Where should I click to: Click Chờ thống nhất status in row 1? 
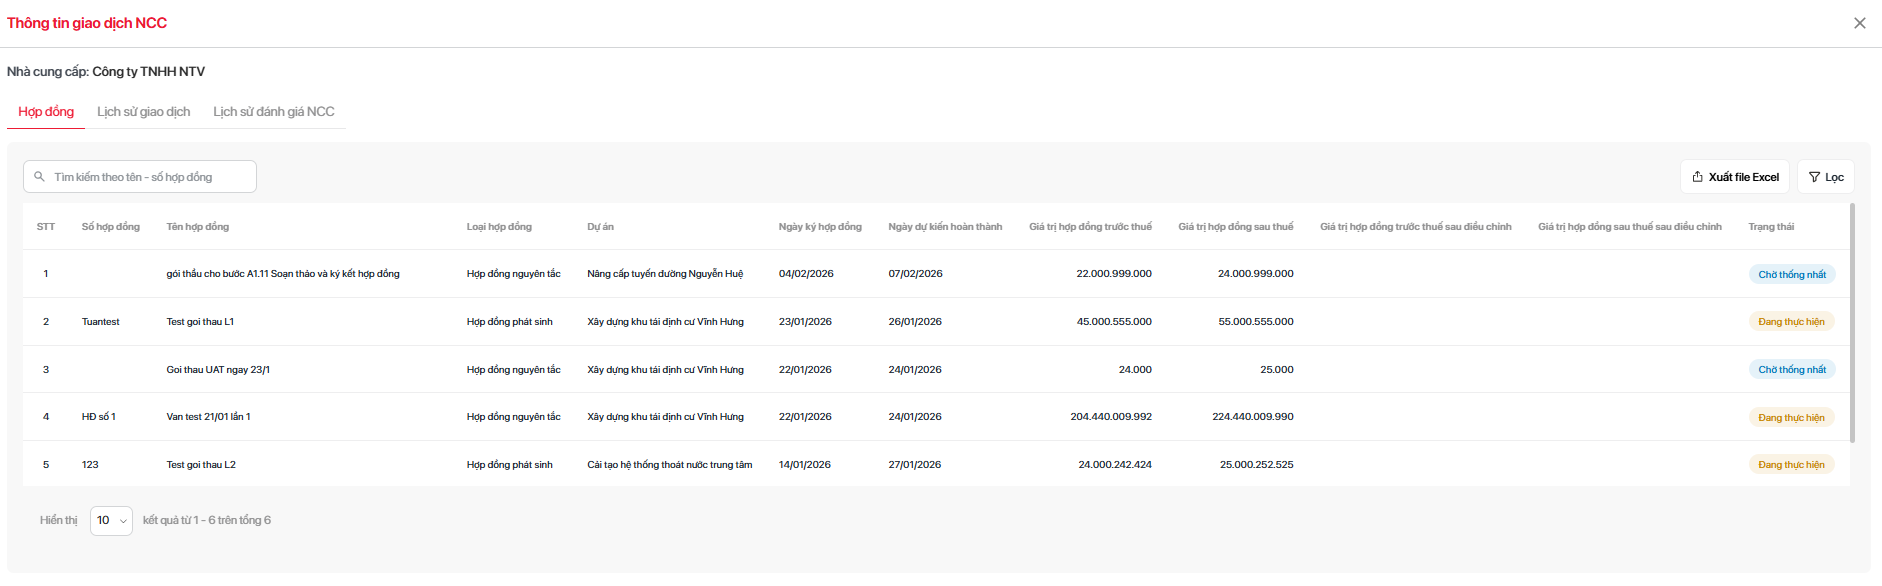1791,274
